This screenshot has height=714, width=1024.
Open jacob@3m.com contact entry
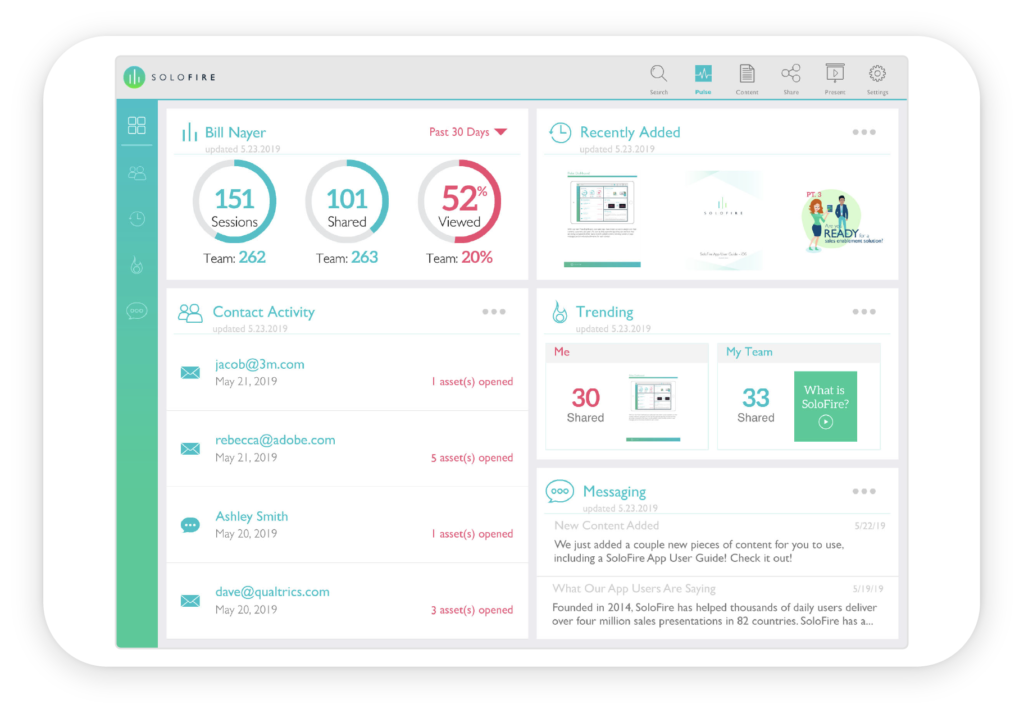pyautogui.click(x=260, y=364)
